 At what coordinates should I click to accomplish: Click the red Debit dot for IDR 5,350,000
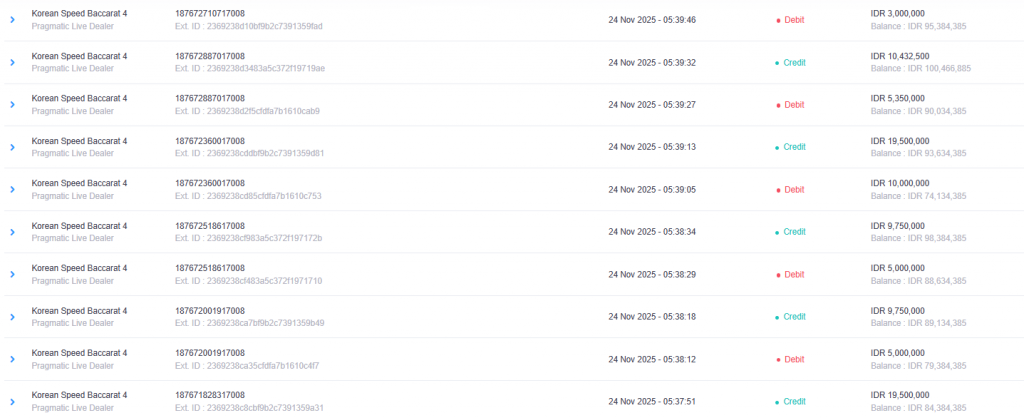pyautogui.click(x=778, y=105)
